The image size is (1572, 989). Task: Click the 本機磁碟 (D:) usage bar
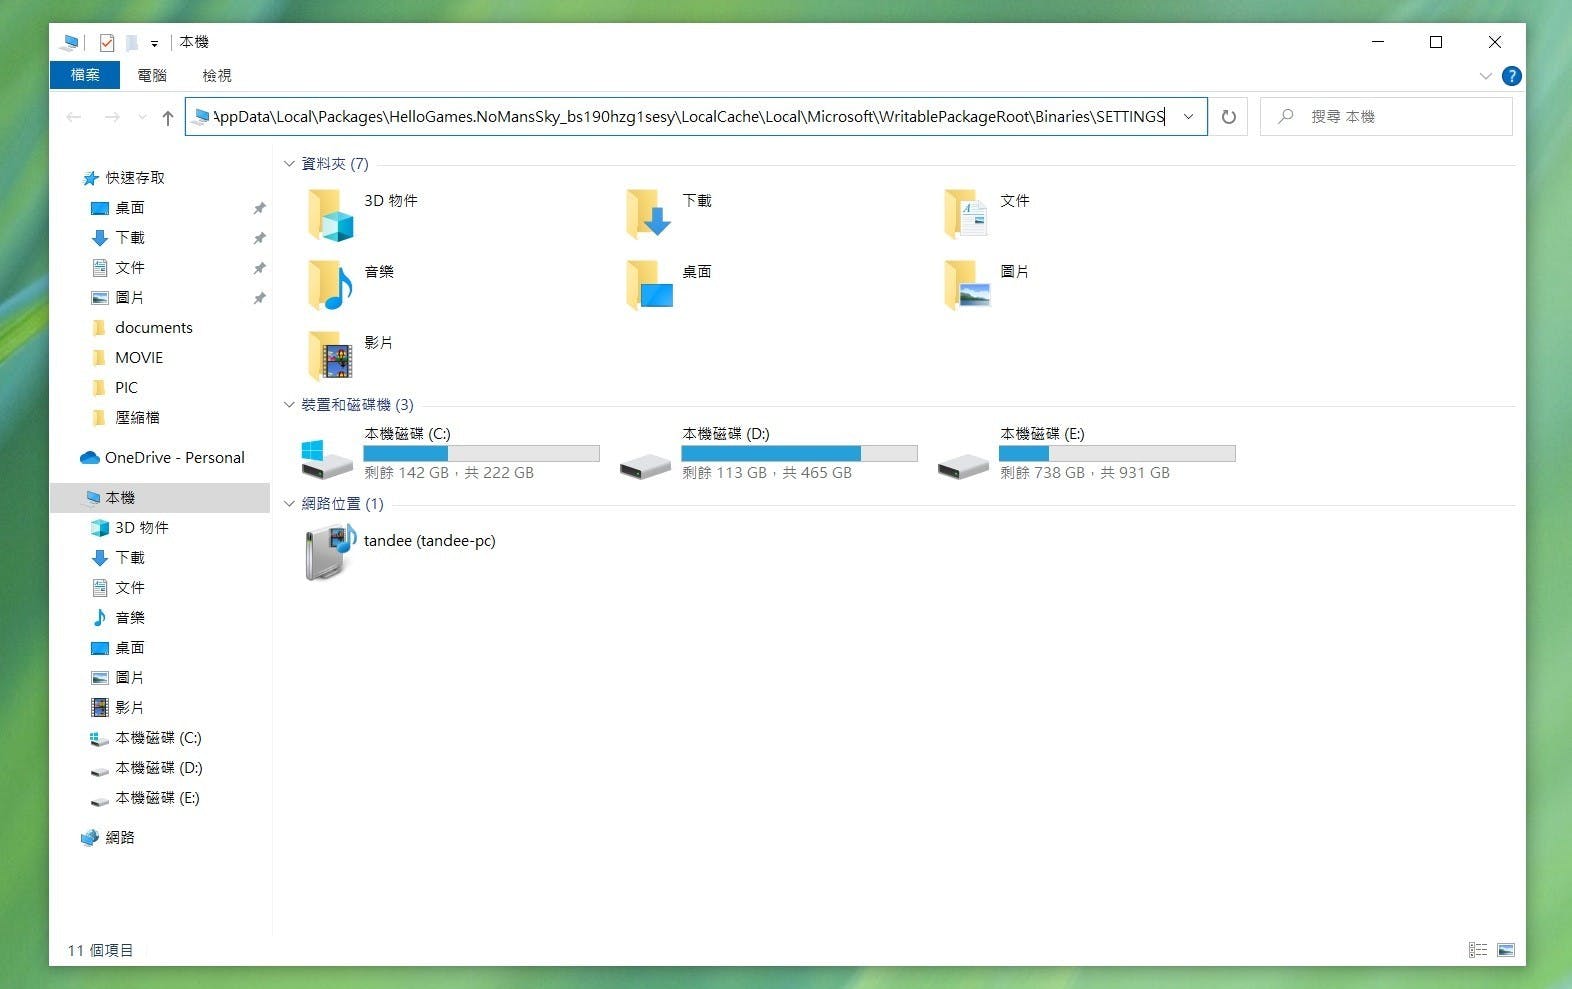click(798, 454)
